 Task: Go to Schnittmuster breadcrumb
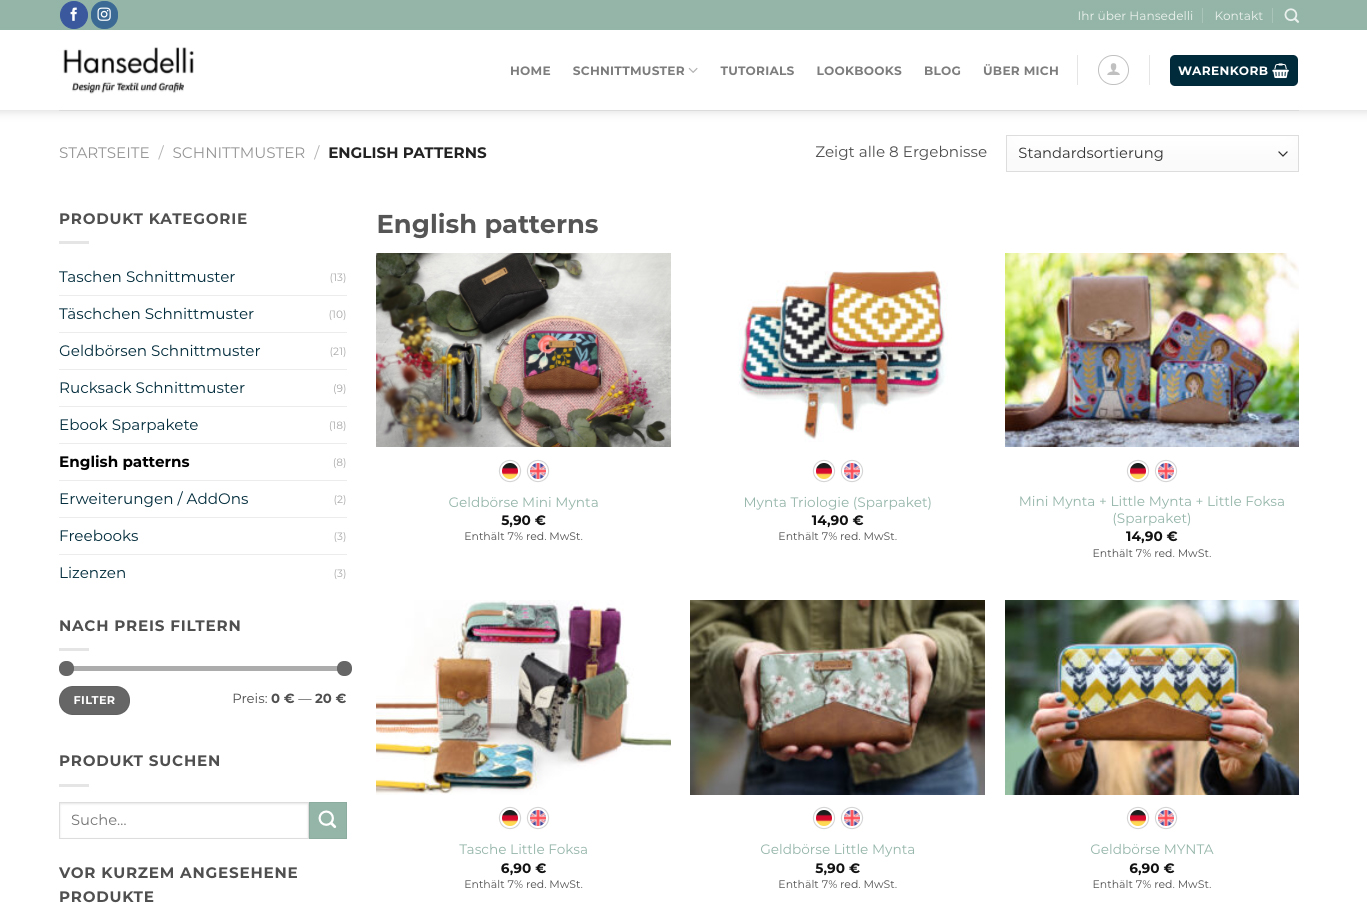click(x=239, y=153)
